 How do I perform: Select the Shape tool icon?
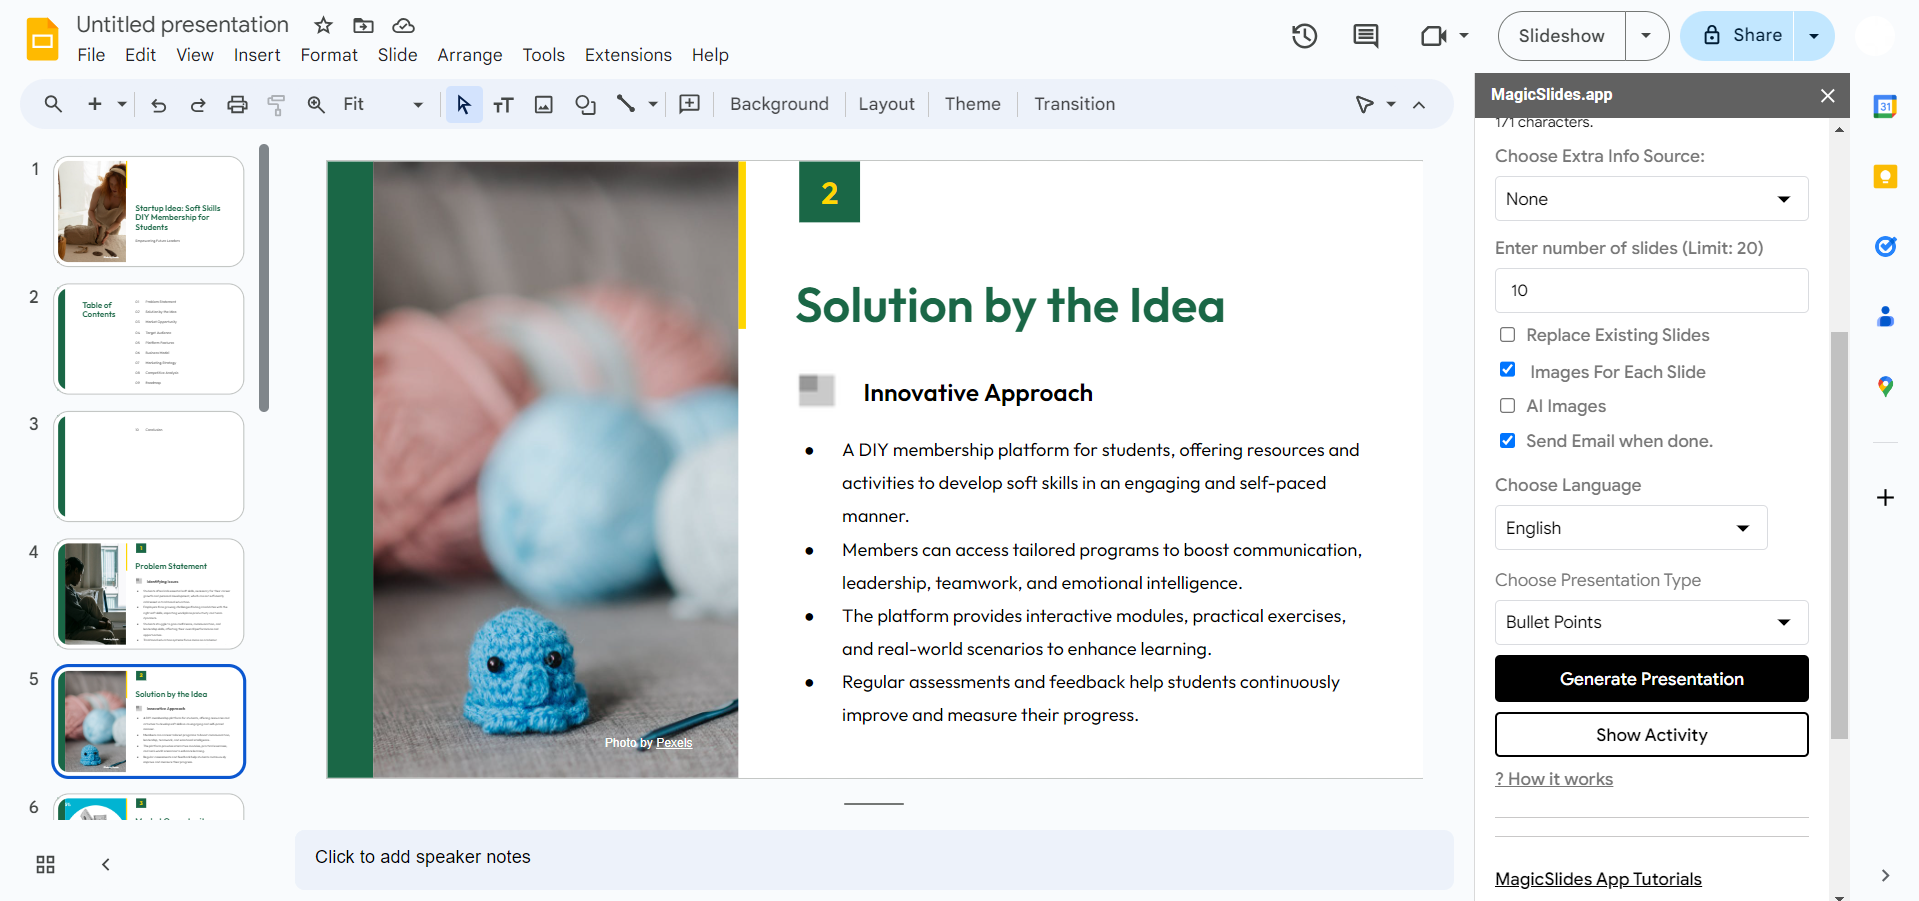(585, 105)
